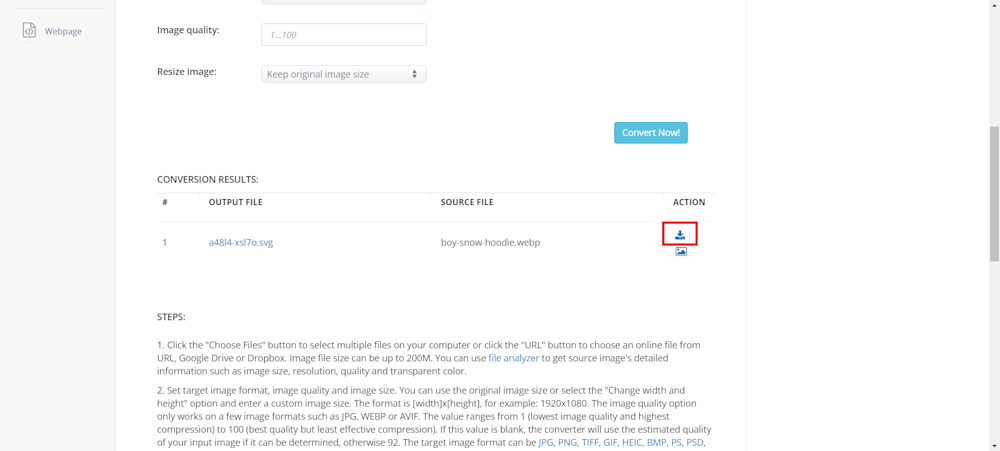Screen dimensions: 1000x451
Task: Open the Webpage sidebar menu item
Action: click(62, 31)
